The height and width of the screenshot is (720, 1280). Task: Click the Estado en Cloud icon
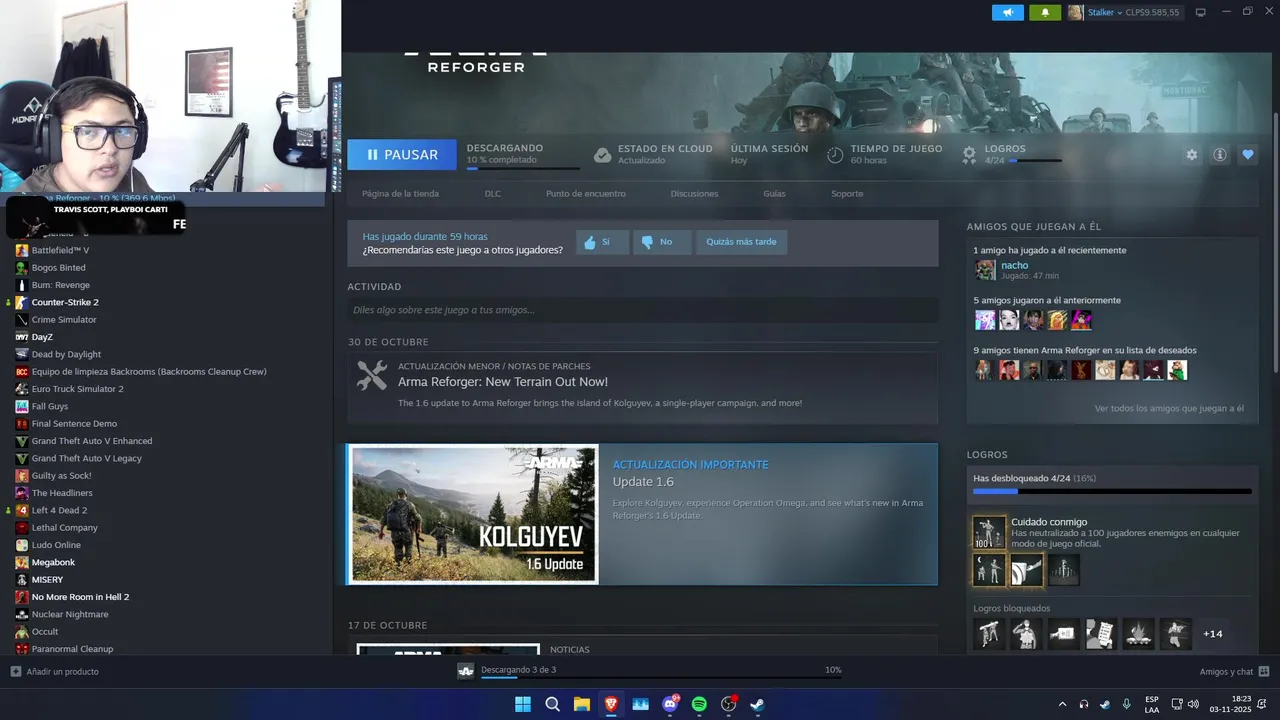(602, 155)
